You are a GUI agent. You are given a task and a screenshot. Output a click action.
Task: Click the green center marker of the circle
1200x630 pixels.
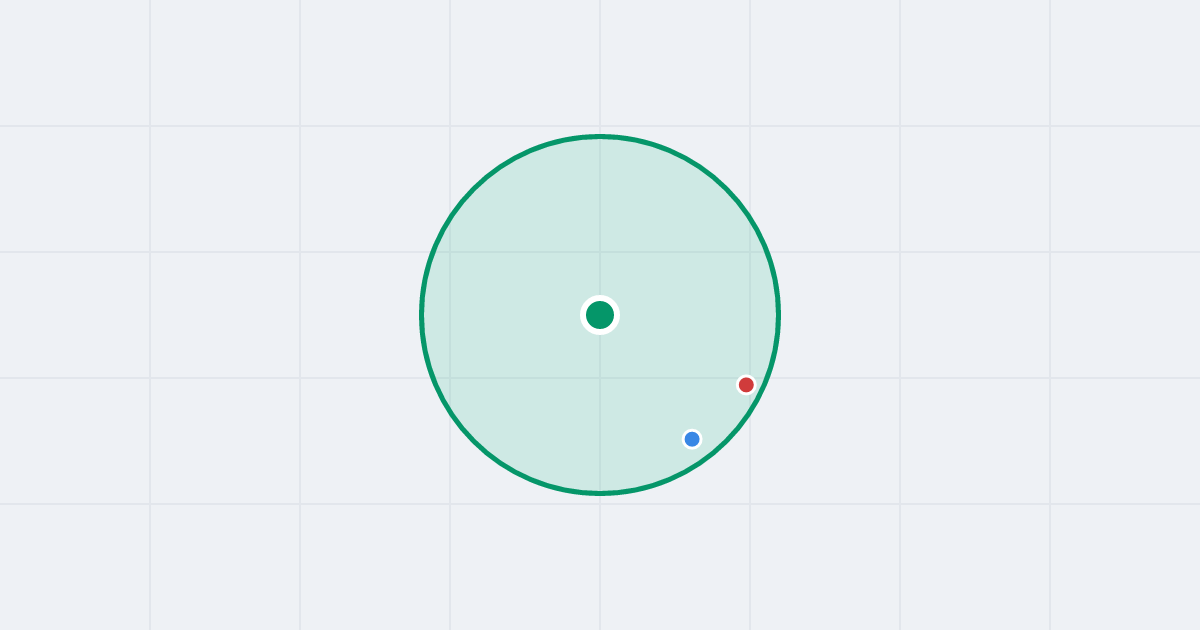600,315
